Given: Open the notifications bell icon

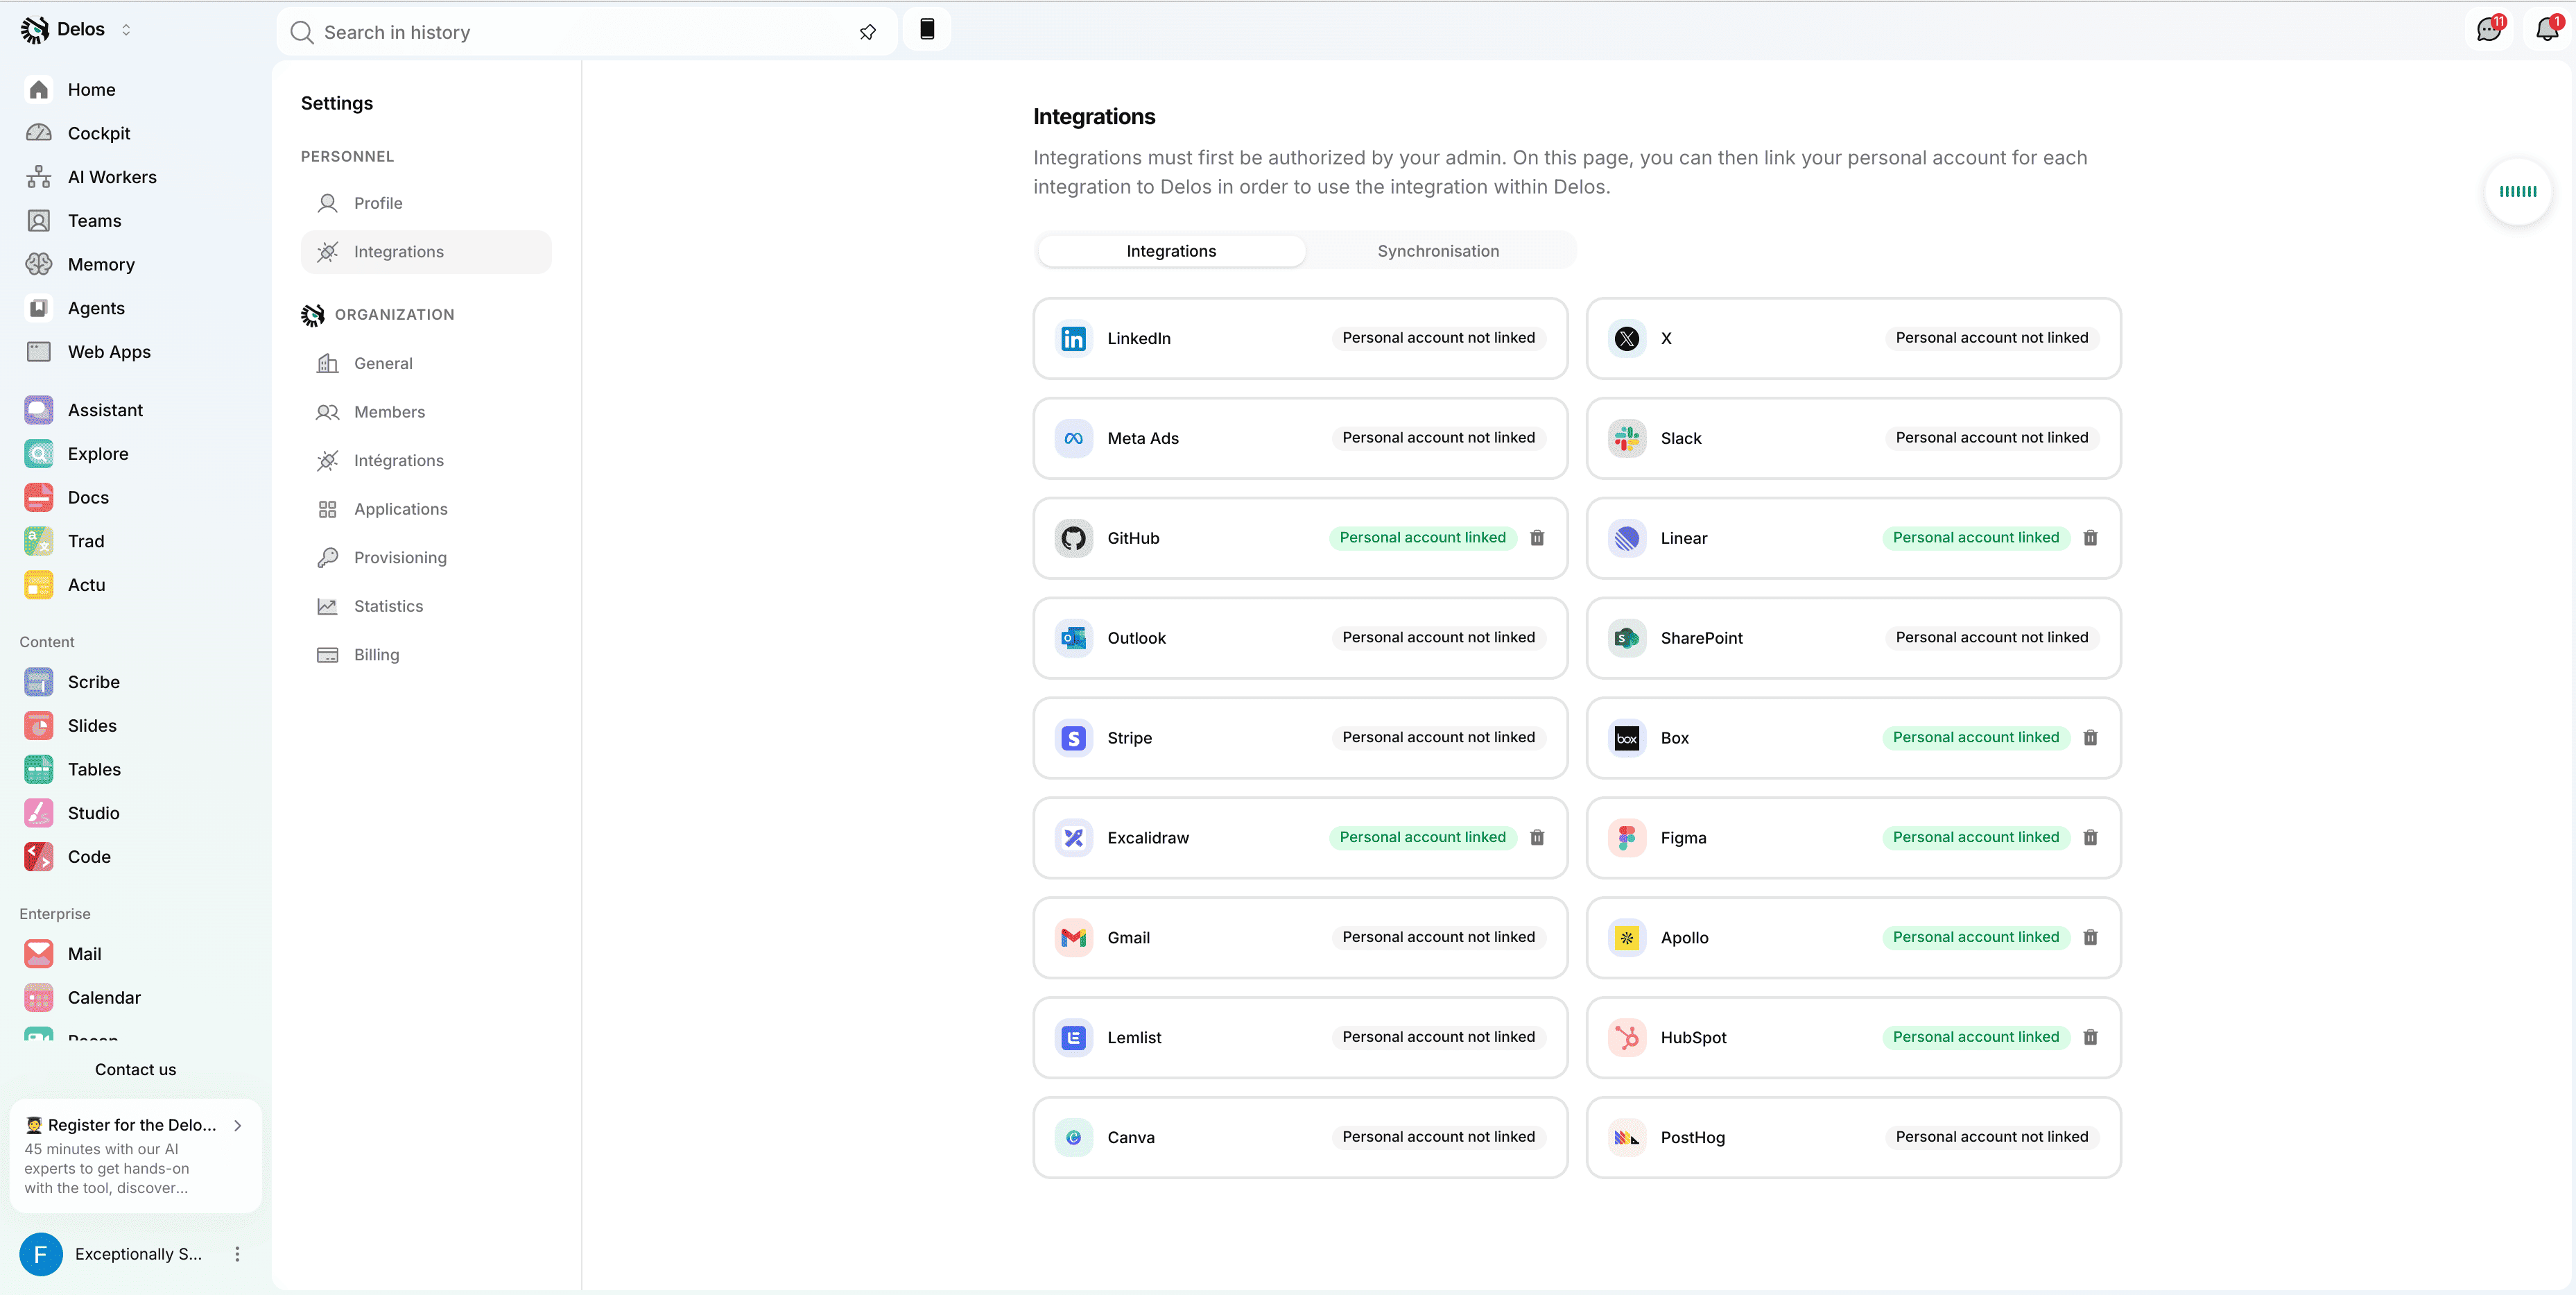Looking at the screenshot, I should click(2547, 29).
